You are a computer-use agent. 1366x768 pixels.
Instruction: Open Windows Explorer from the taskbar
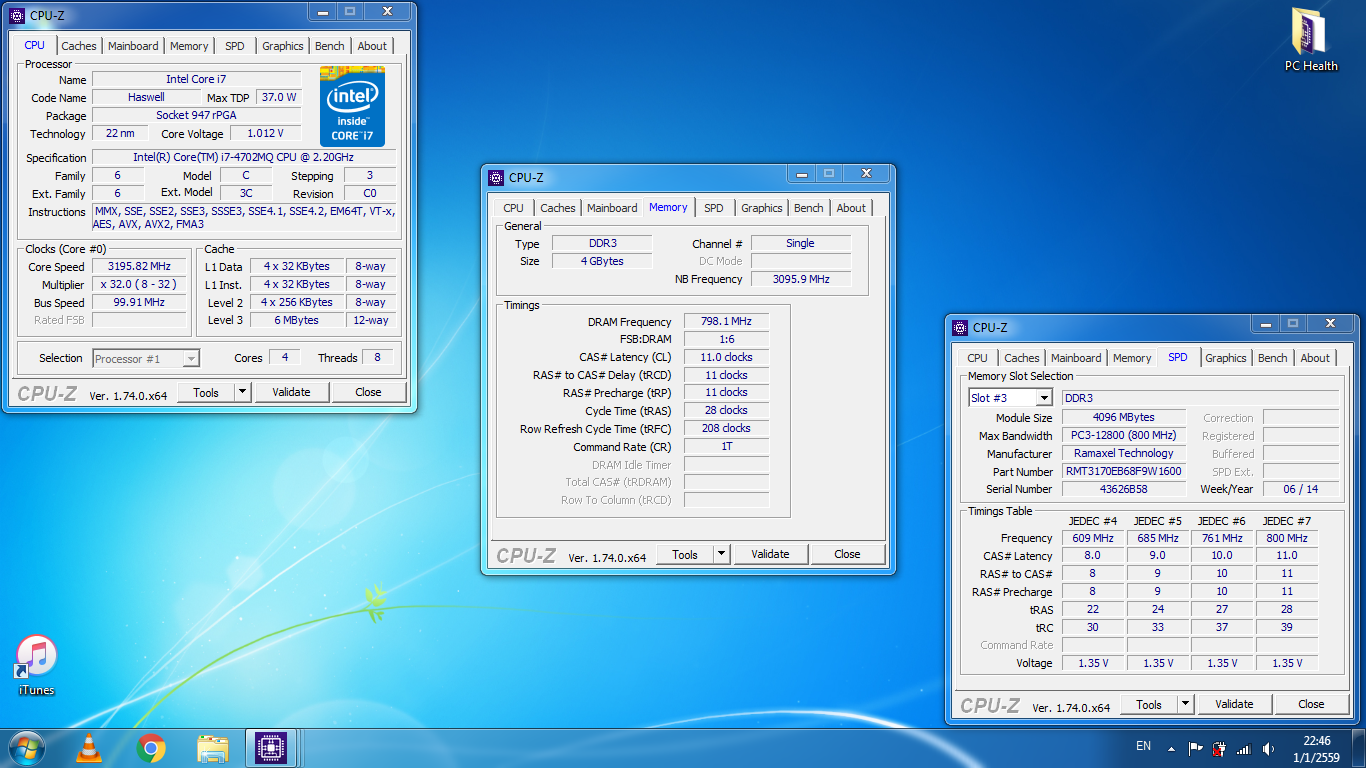click(212, 748)
